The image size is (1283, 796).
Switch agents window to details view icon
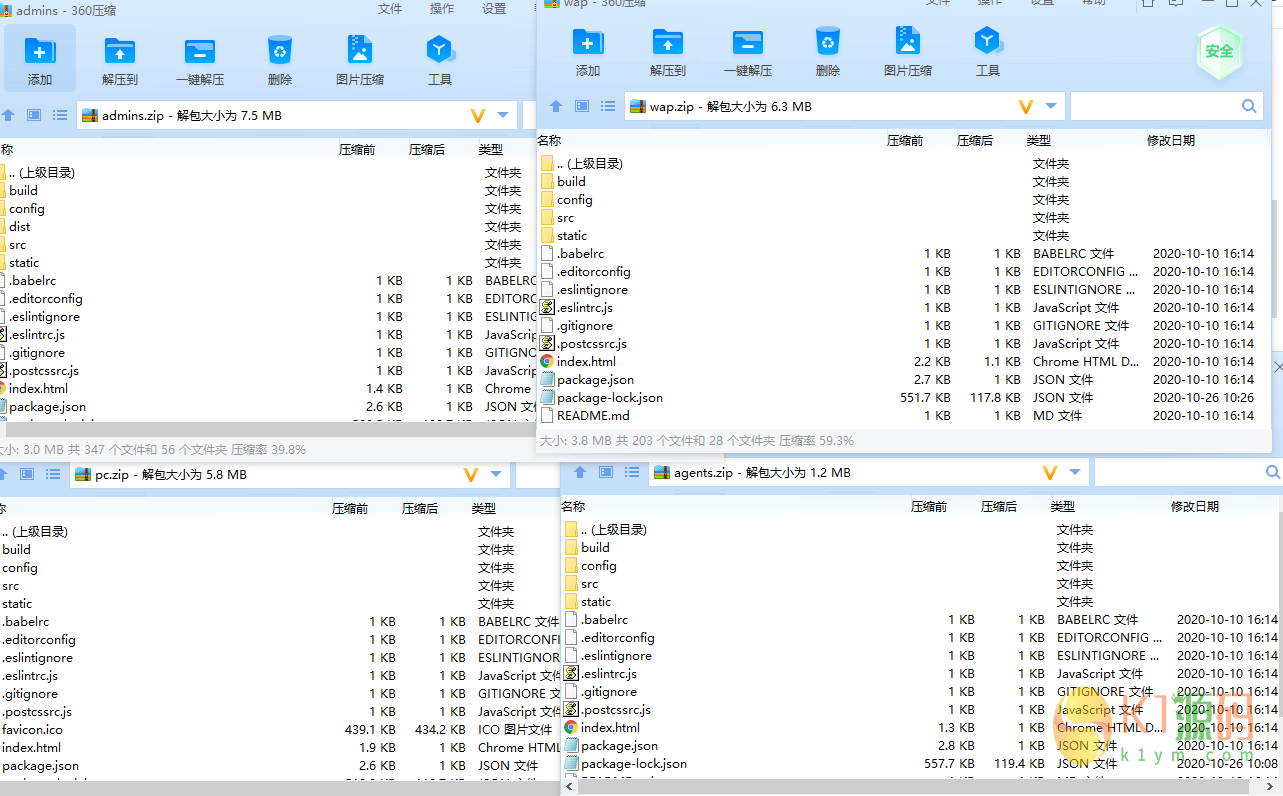(606, 472)
